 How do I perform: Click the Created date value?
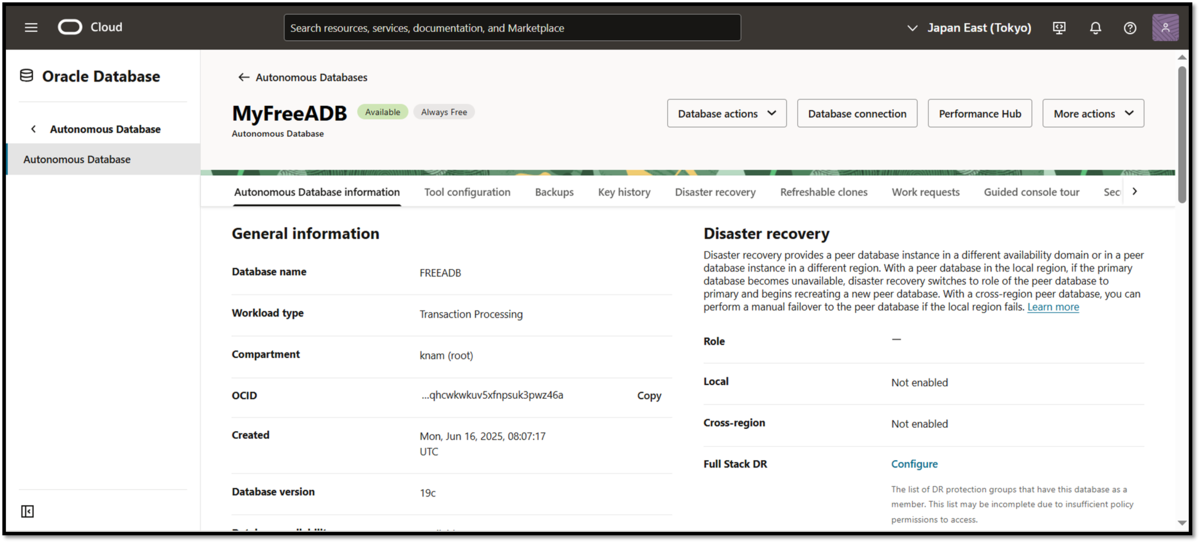pos(482,444)
